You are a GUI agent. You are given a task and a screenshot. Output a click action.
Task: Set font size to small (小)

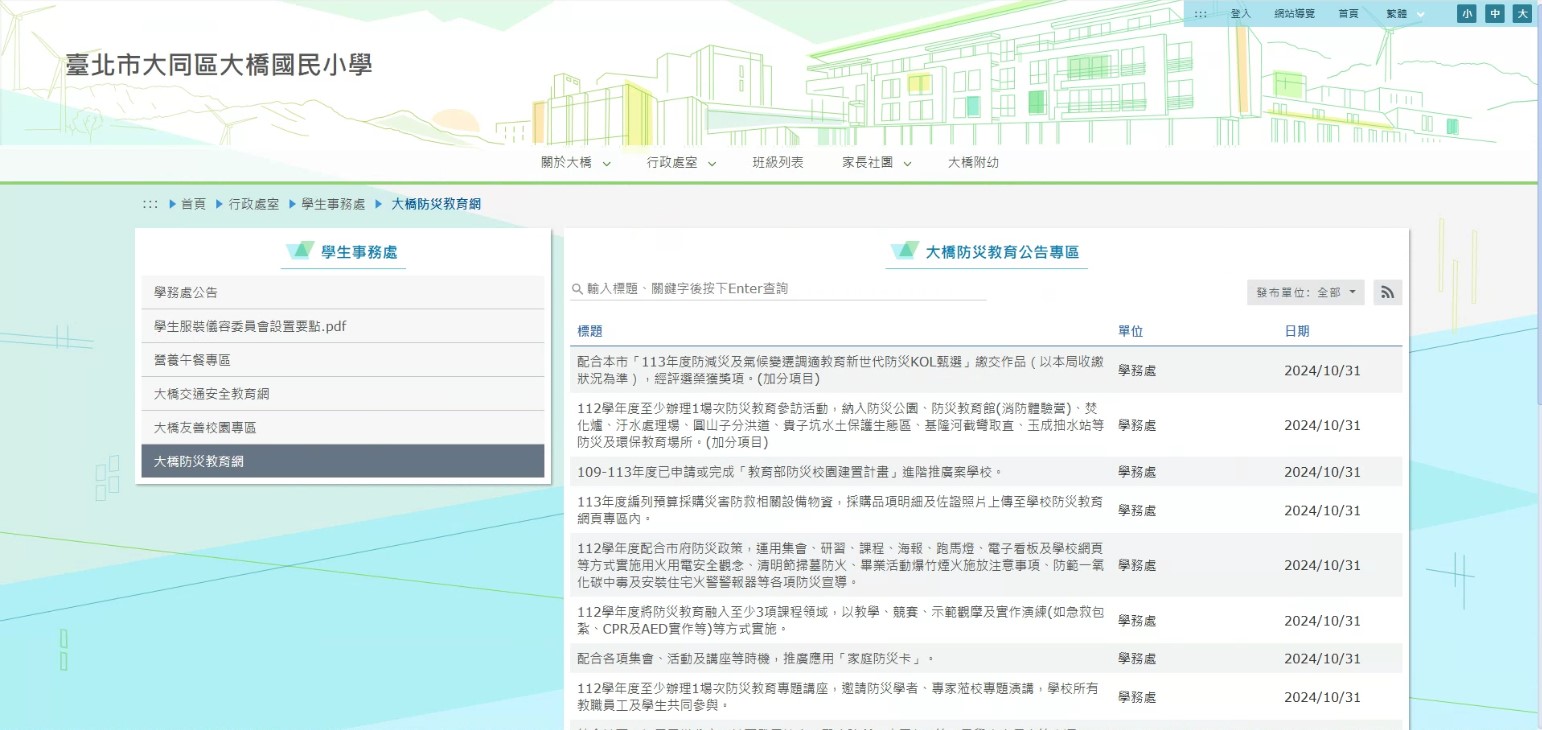1466,14
